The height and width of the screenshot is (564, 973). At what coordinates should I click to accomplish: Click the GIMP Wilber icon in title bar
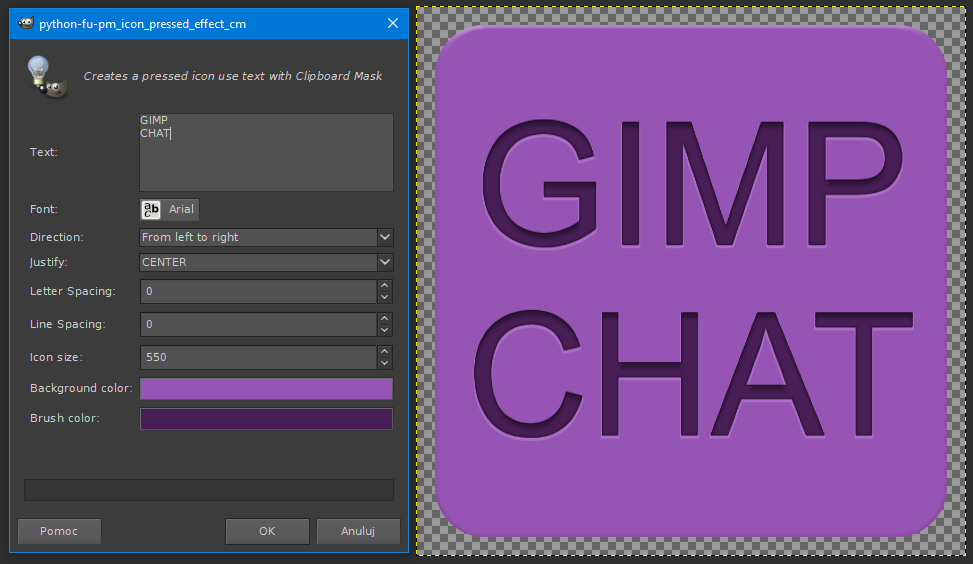26,23
